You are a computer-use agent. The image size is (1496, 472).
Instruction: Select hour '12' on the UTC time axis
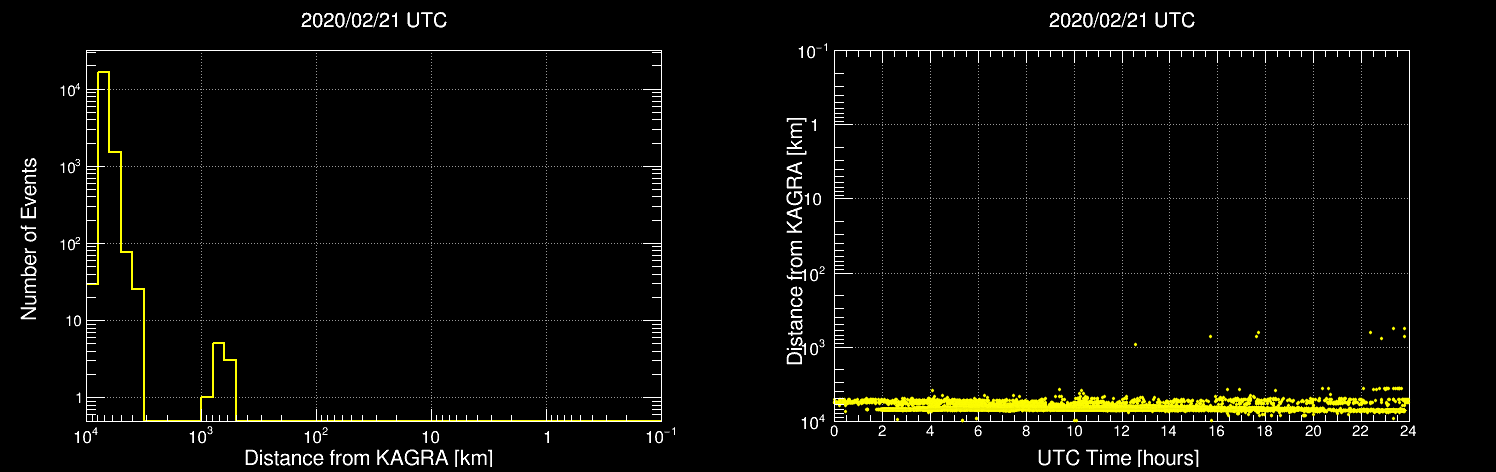[x=1121, y=432]
